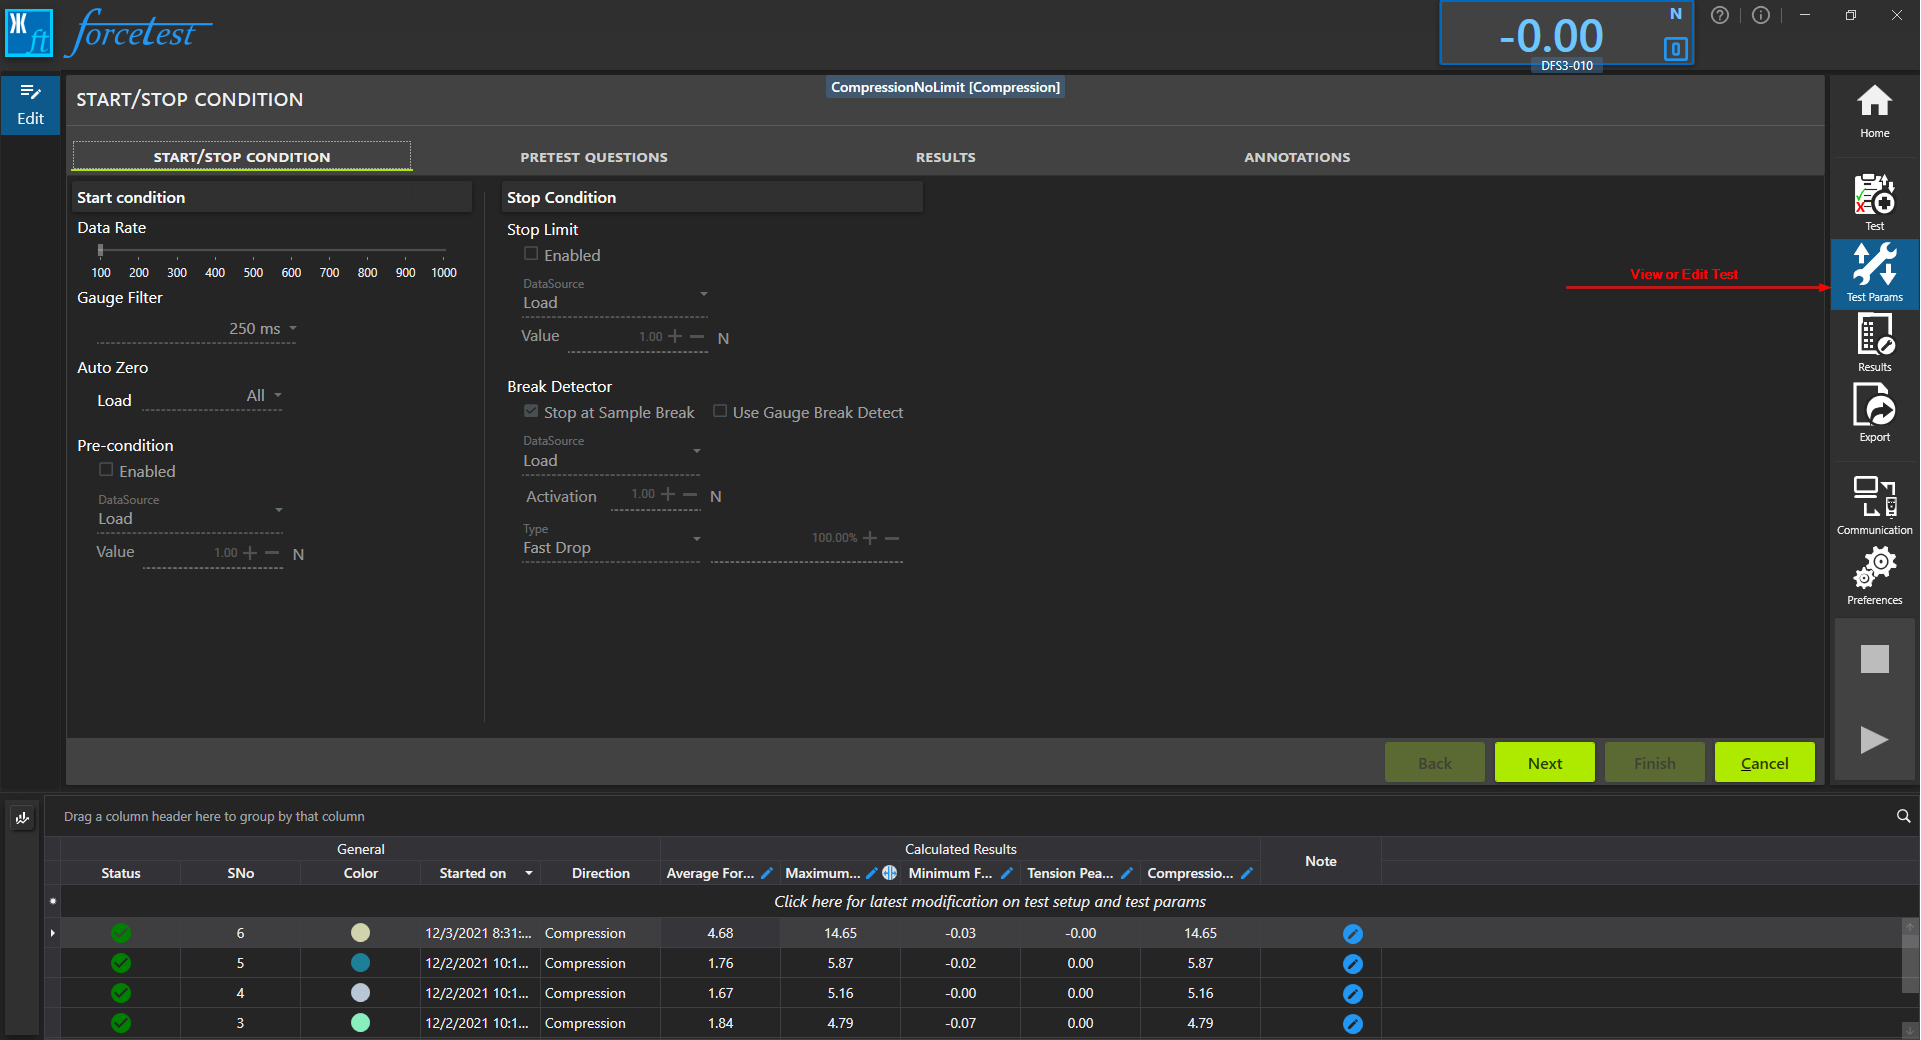Click the zero tare button in force display
This screenshot has height=1040, width=1921.
click(1676, 49)
